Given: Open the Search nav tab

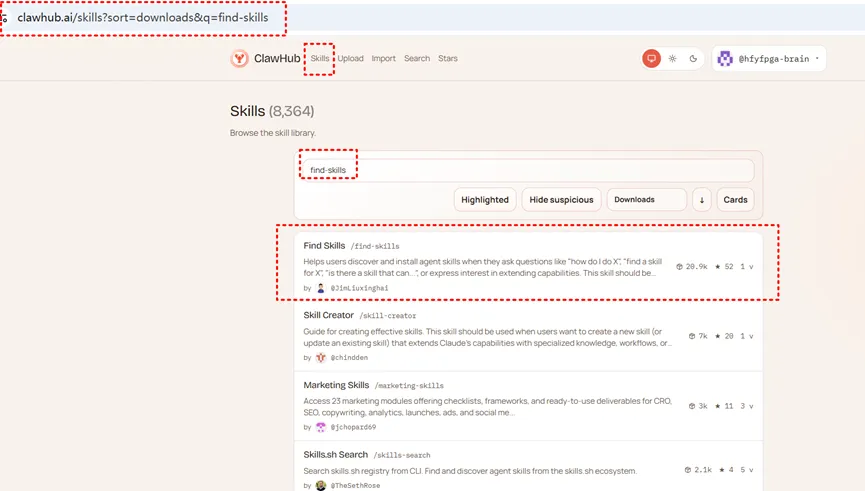Looking at the screenshot, I should coord(417,58).
